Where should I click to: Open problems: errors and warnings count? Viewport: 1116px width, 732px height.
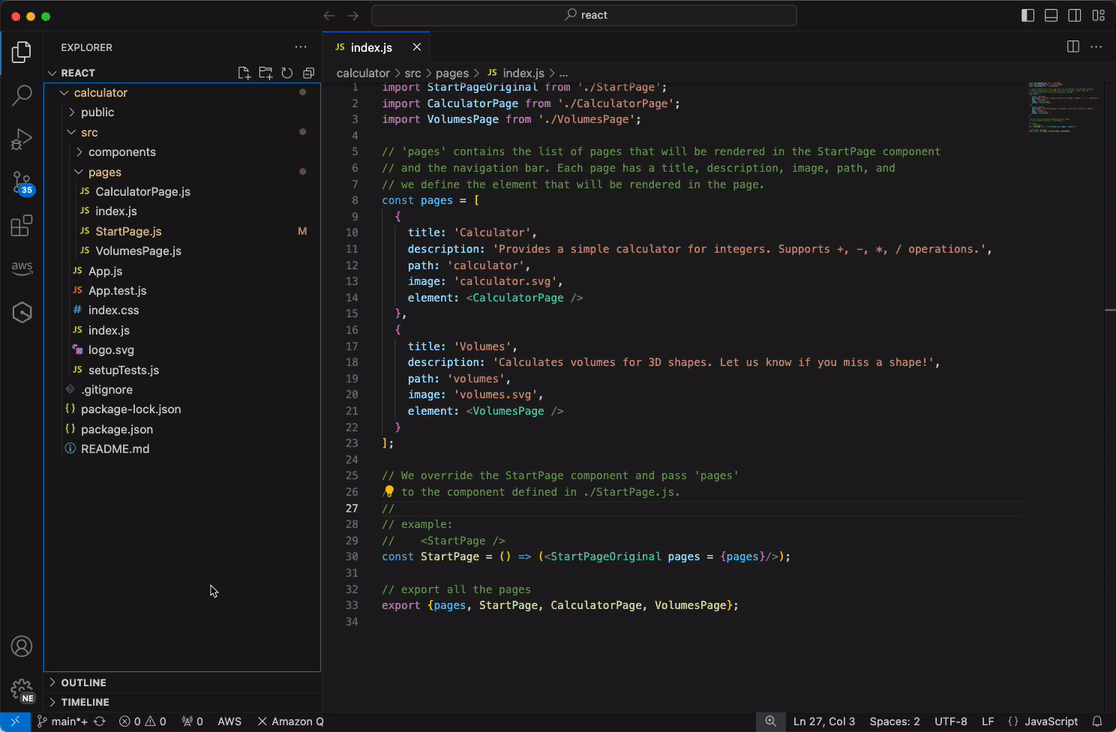click(x=142, y=721)
